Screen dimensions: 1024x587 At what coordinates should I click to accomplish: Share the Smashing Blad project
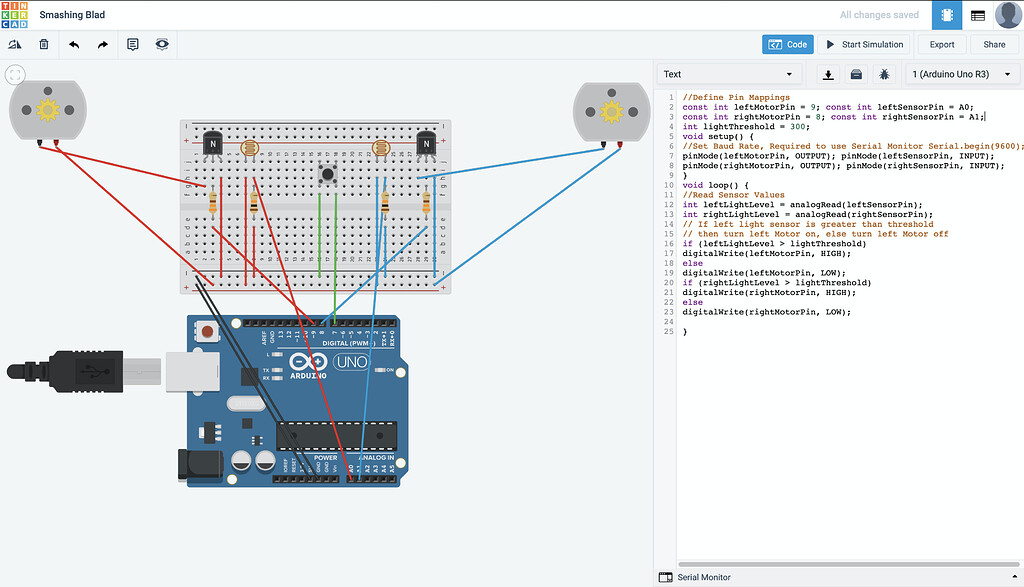click(993, 44)
